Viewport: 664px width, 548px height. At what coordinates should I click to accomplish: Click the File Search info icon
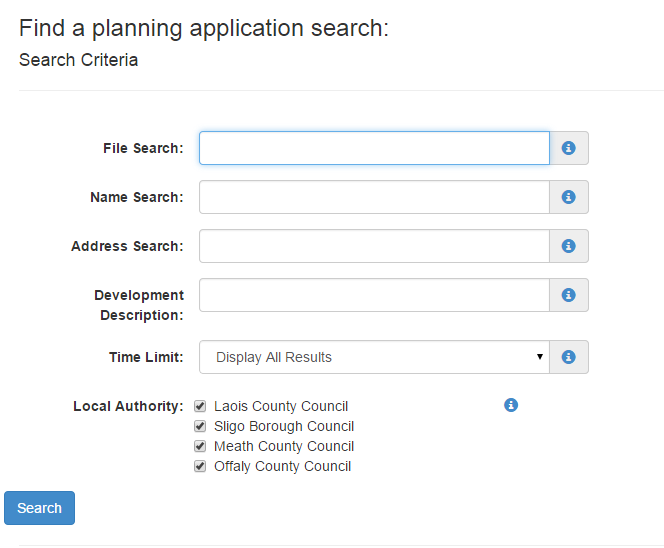click(x=568, y=148)
